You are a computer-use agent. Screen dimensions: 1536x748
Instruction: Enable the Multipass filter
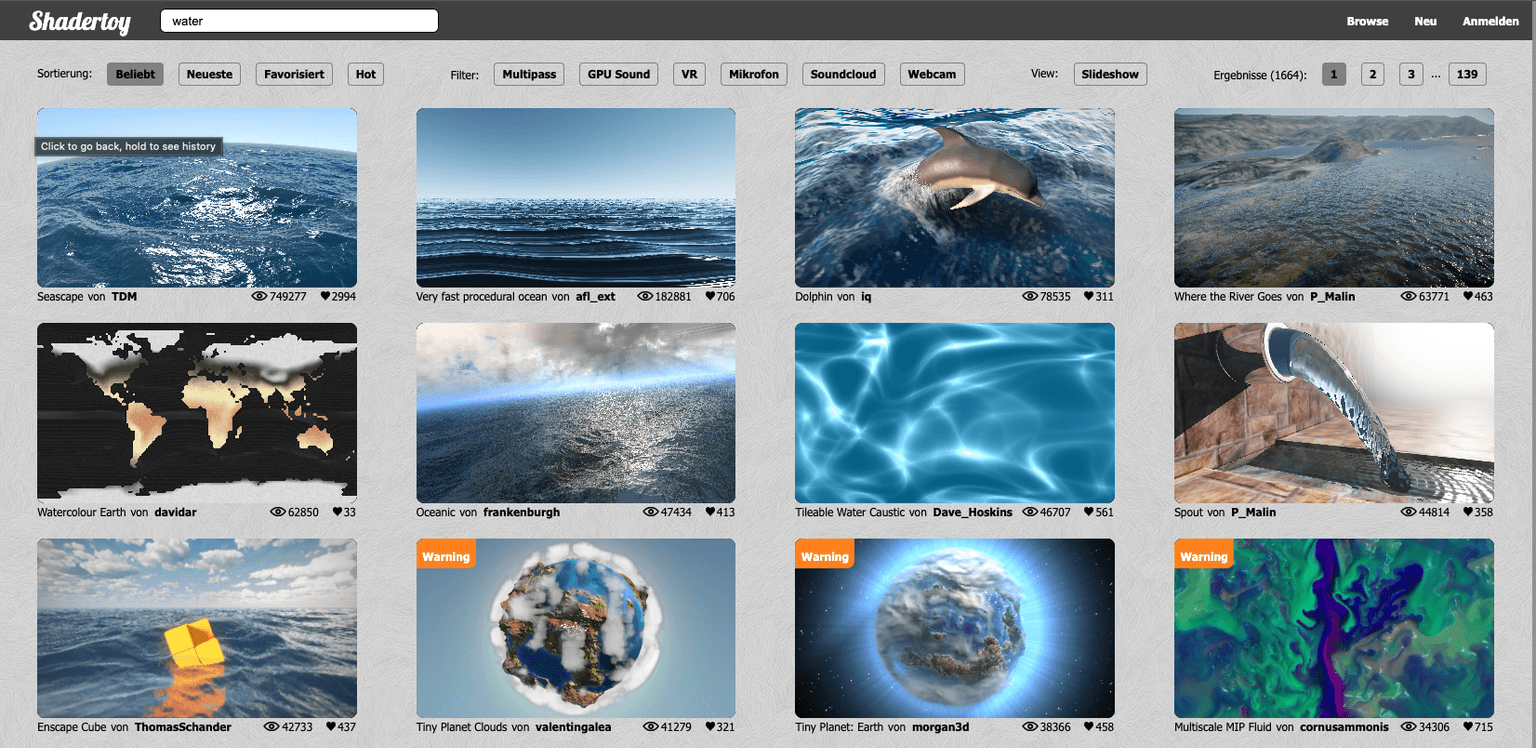click(x=528, y=73)
